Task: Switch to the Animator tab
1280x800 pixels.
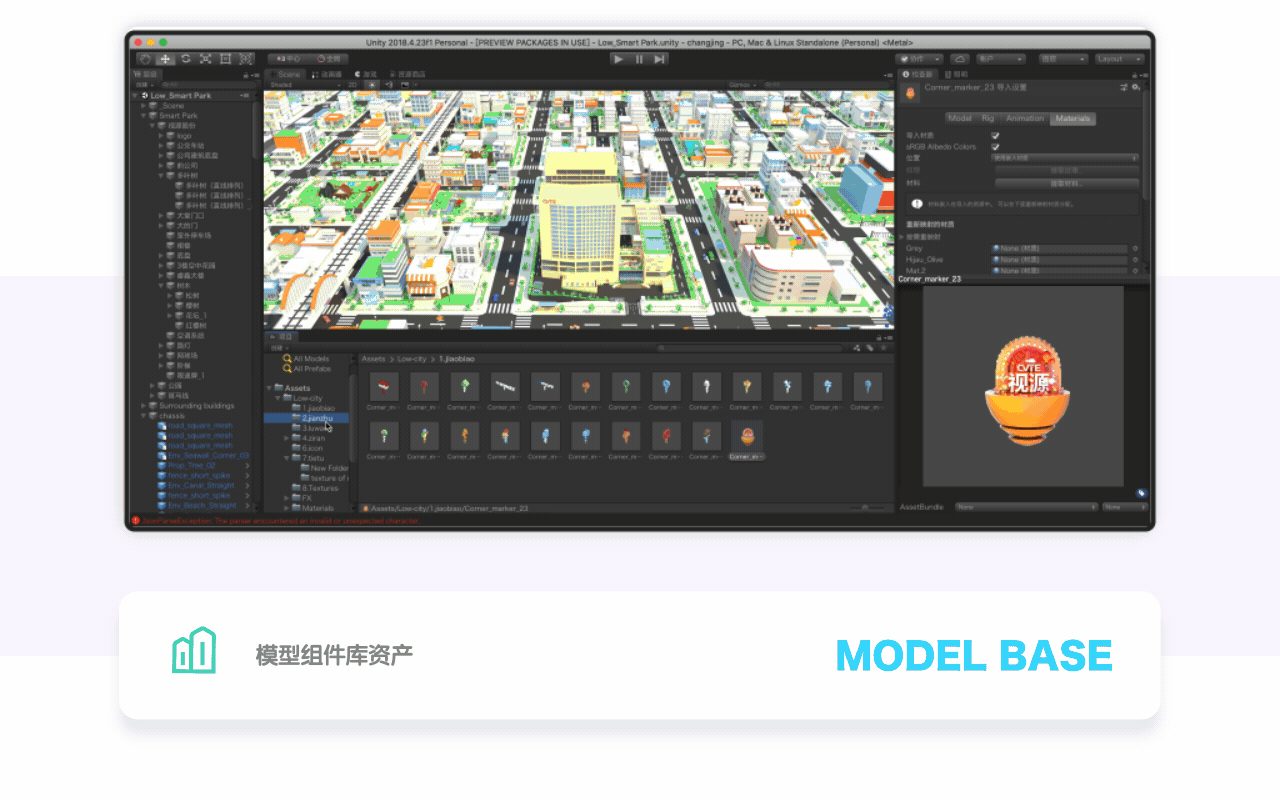Action: click(x=327, y=74)
